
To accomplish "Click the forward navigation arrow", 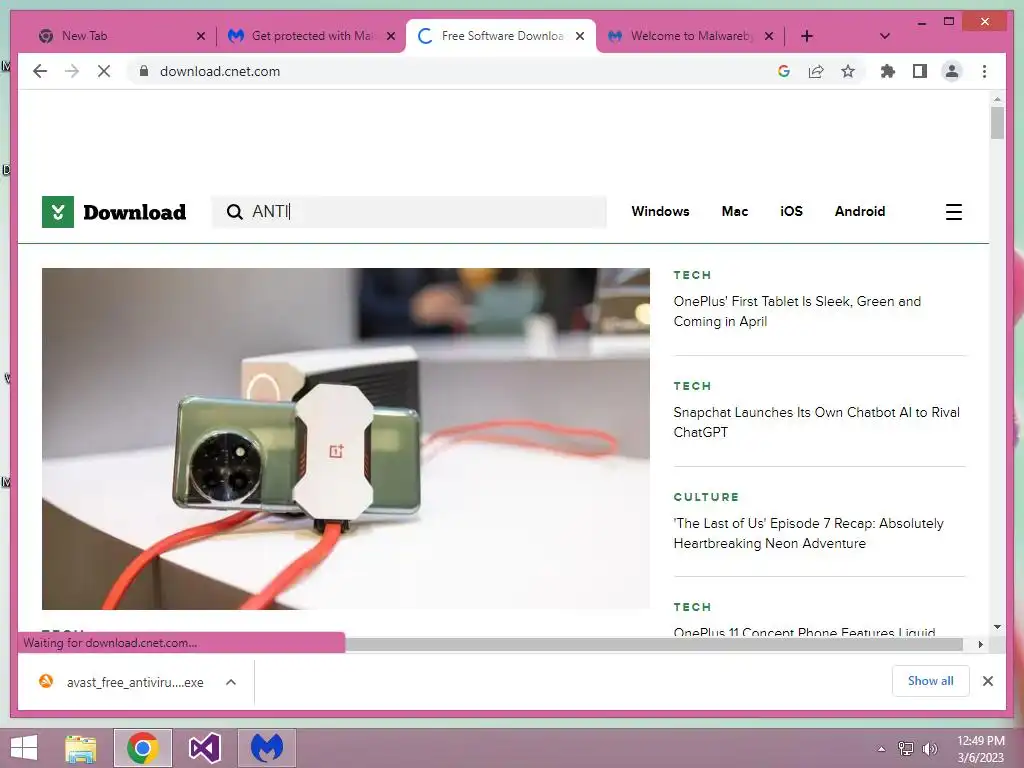I will (x=72, y=71).
